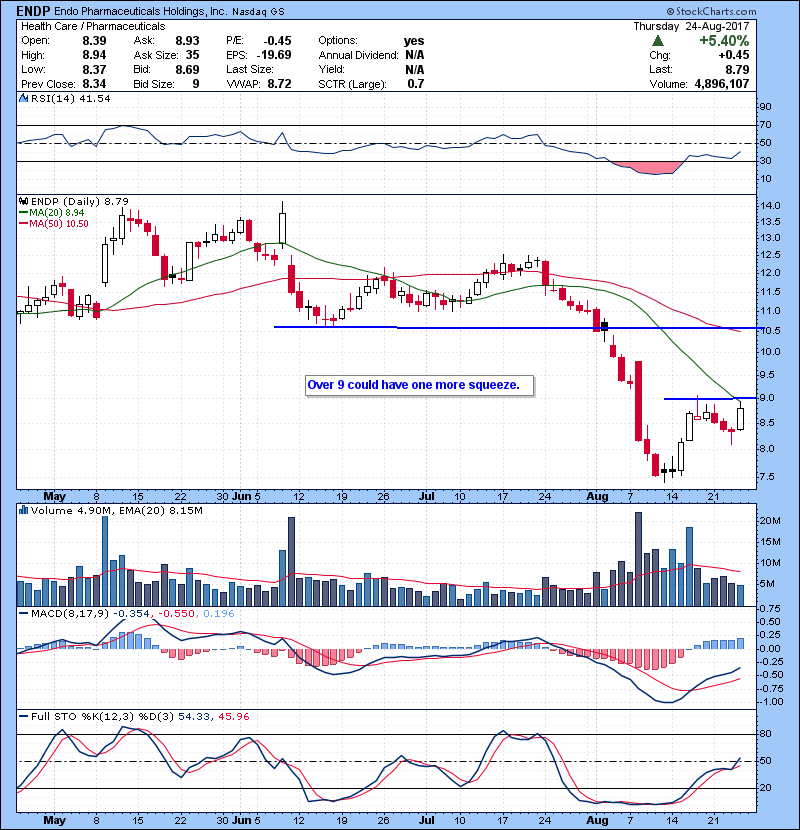Click the VWAP value 8.72
The image size is (800, 830).
coord(280,84)
